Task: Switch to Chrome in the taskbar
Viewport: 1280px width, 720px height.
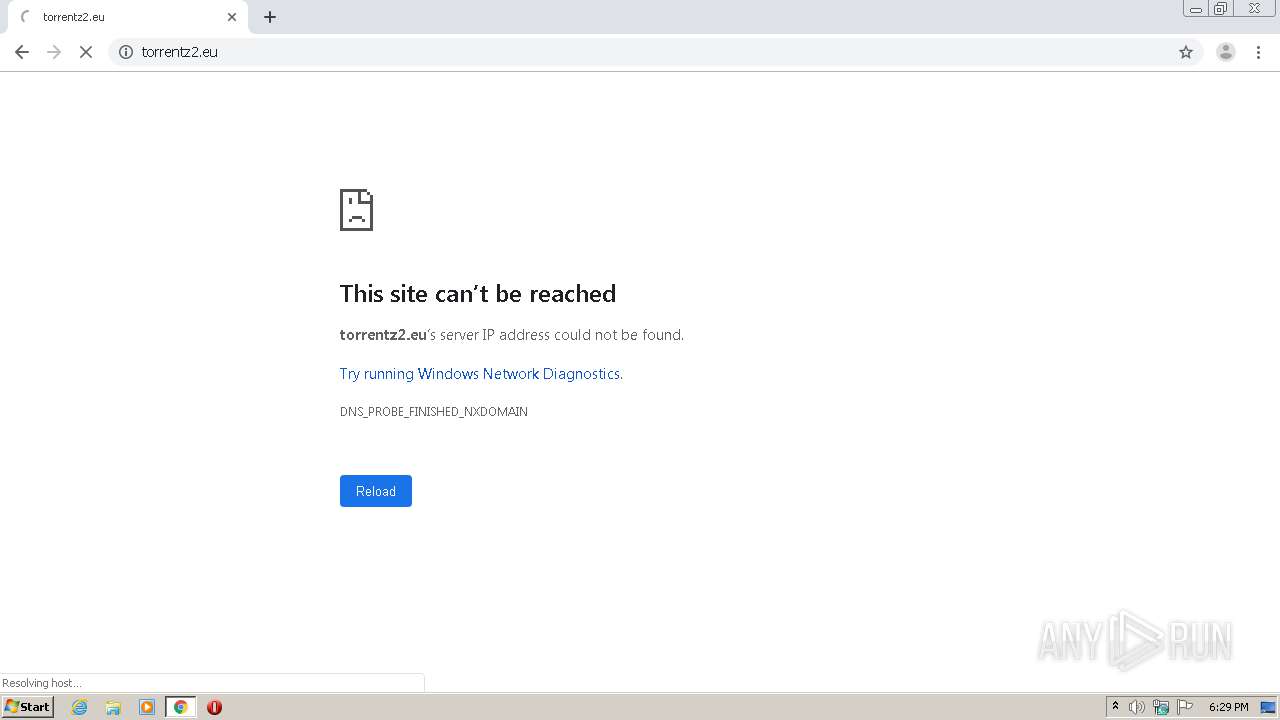Action: click(180, 707)
